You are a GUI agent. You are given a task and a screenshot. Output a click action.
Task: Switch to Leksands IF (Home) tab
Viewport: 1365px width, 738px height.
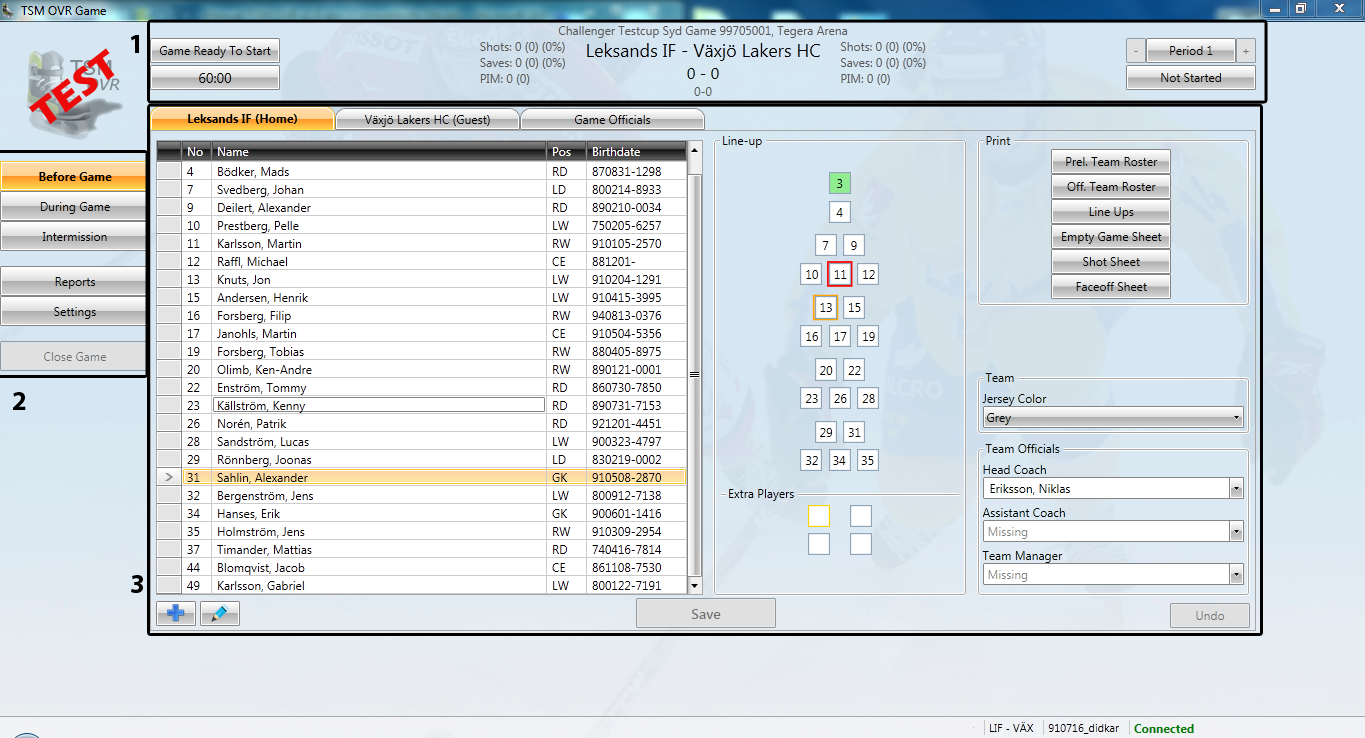[x=242, y=118]
